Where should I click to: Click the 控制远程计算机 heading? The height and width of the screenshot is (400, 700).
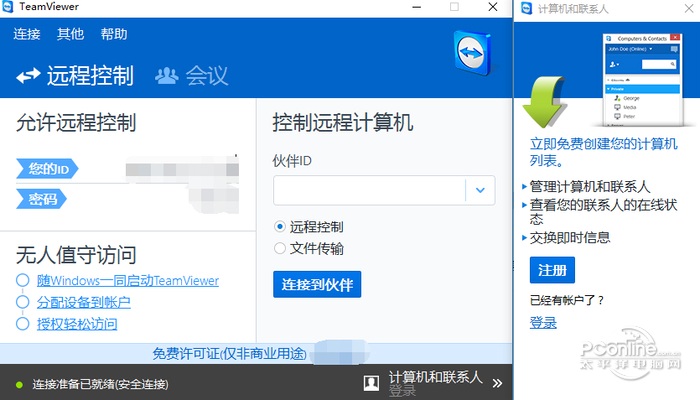point(343,123)
